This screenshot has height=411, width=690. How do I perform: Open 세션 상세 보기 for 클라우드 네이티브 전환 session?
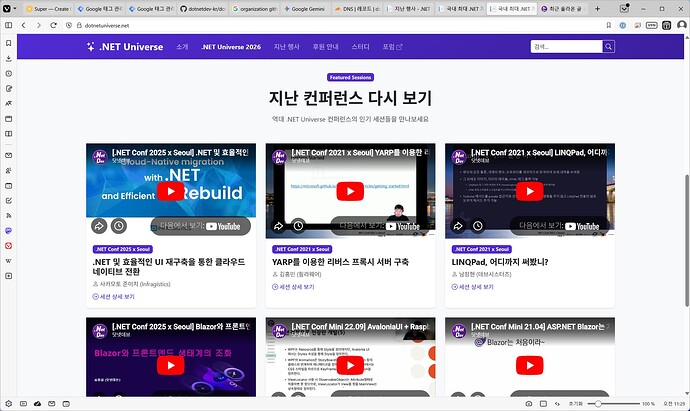tap(114, 297)
